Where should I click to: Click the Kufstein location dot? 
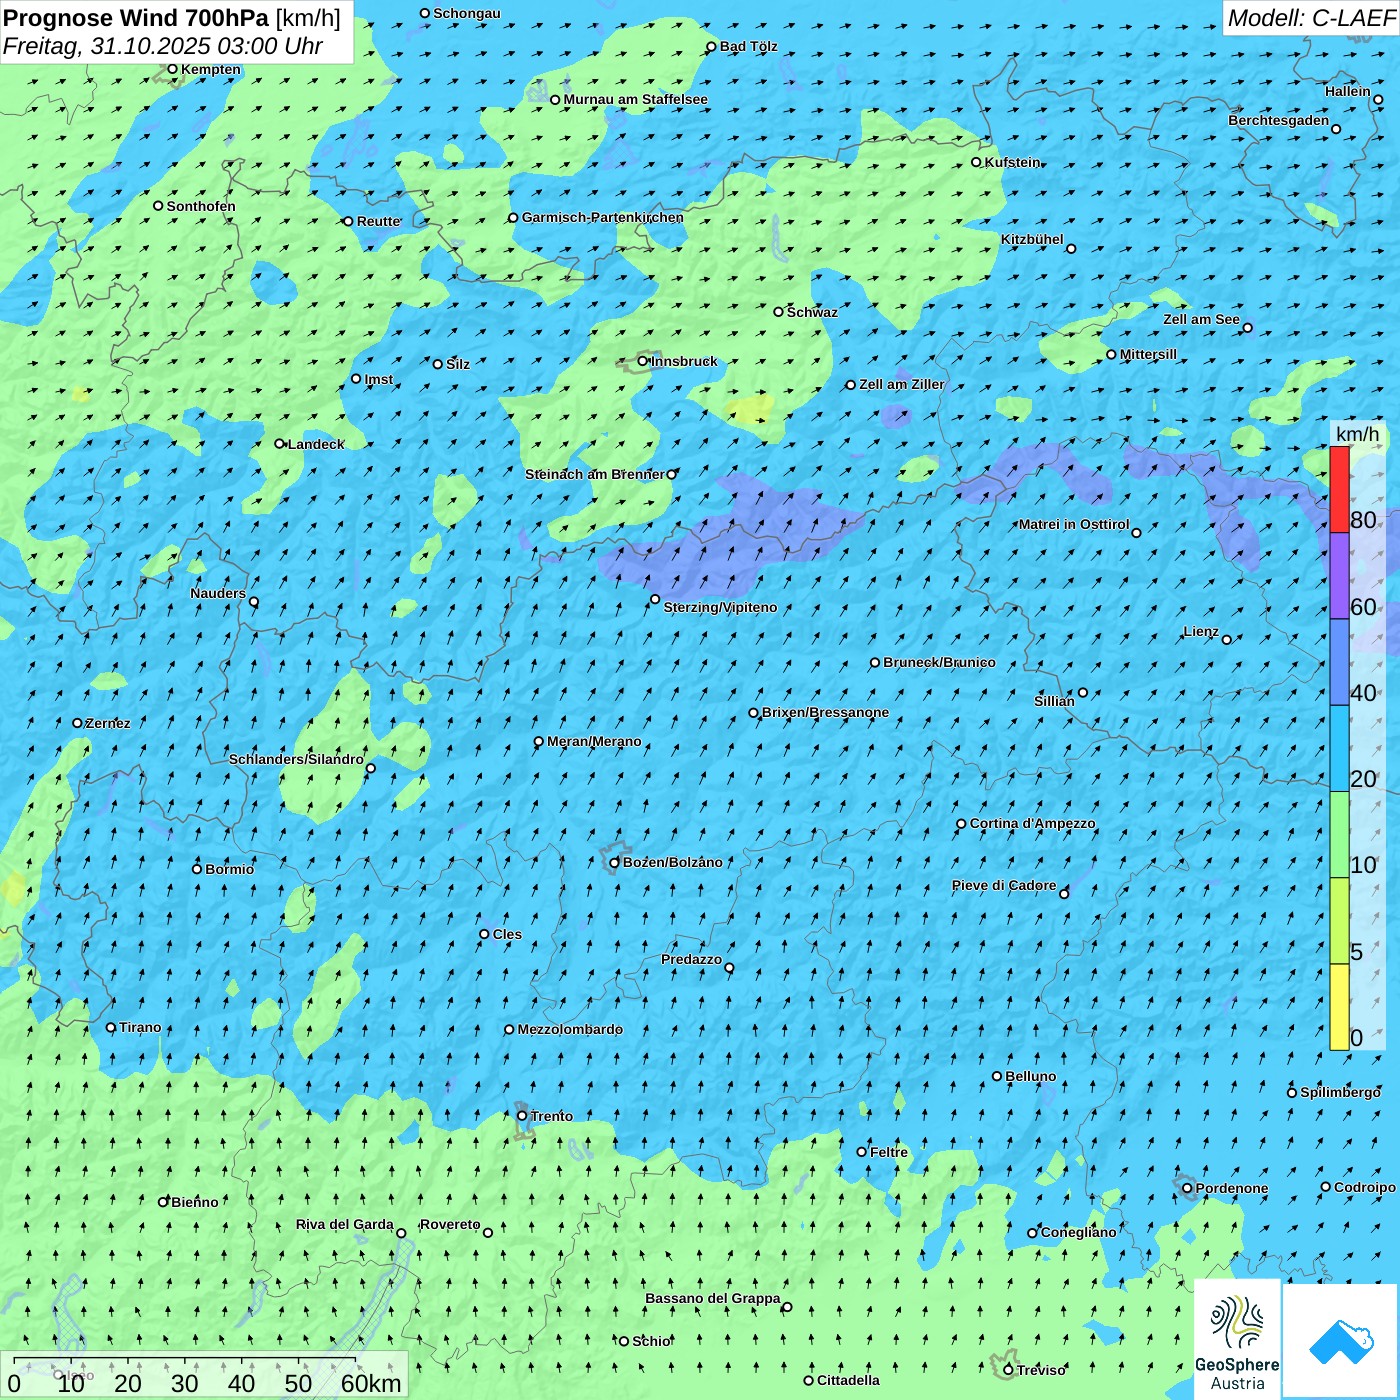click(977, 162)
